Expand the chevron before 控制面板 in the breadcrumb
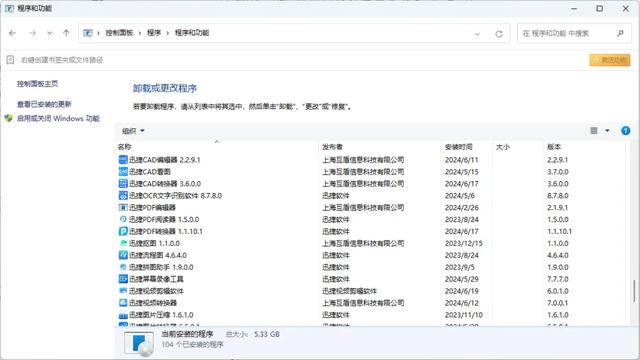The height and width of the screenshot is (360, 640). coord(98,33)
